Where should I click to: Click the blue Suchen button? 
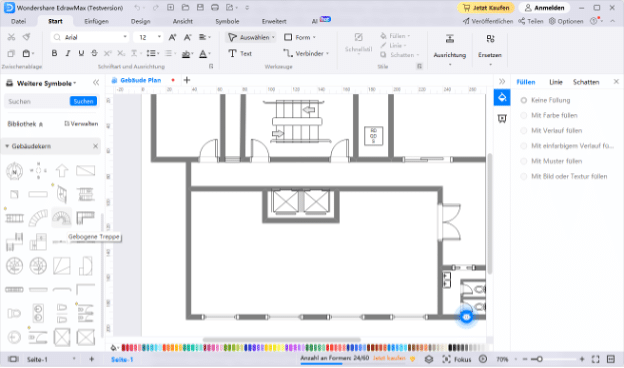83,101
